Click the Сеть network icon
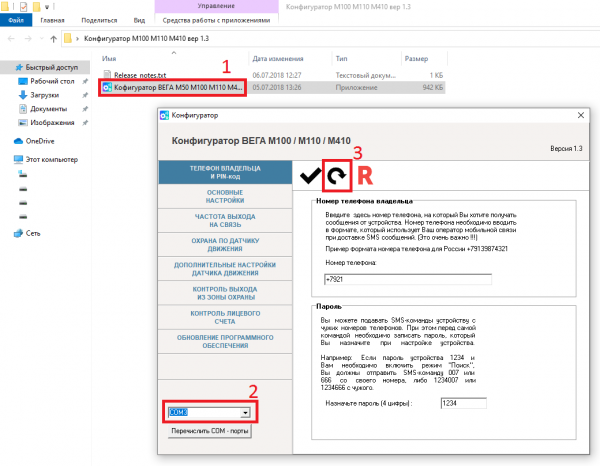The width and height of the screenshot is (600, 466). (x=18, y=233)
